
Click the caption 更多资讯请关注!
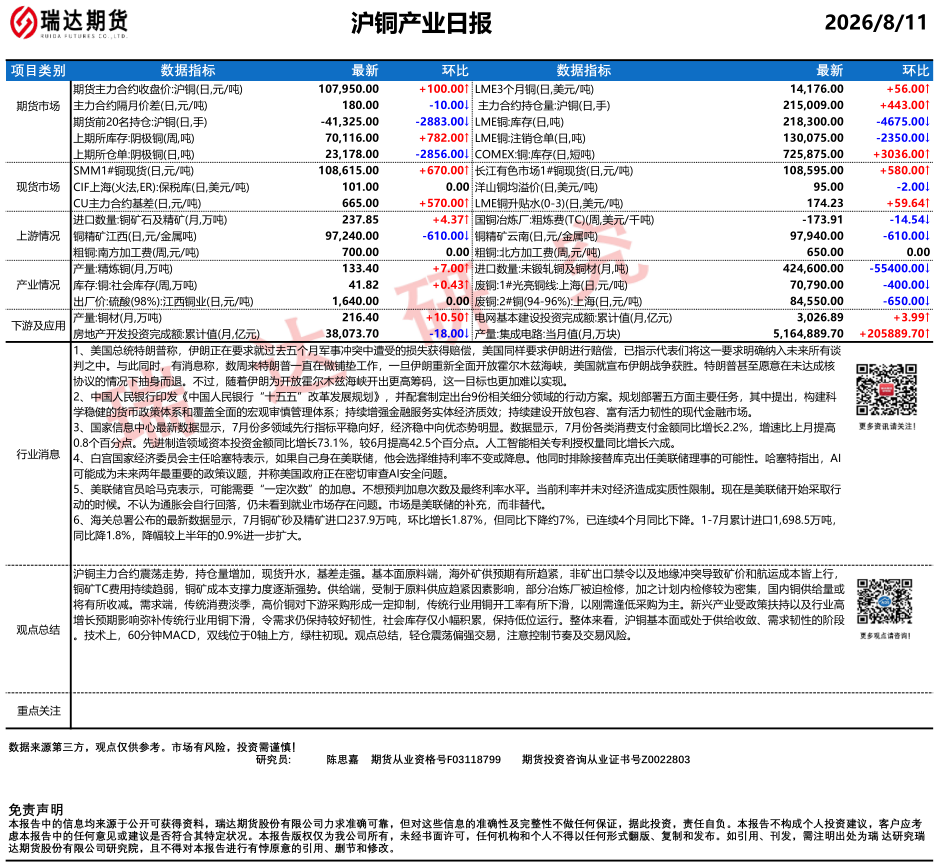pos(887,426)
